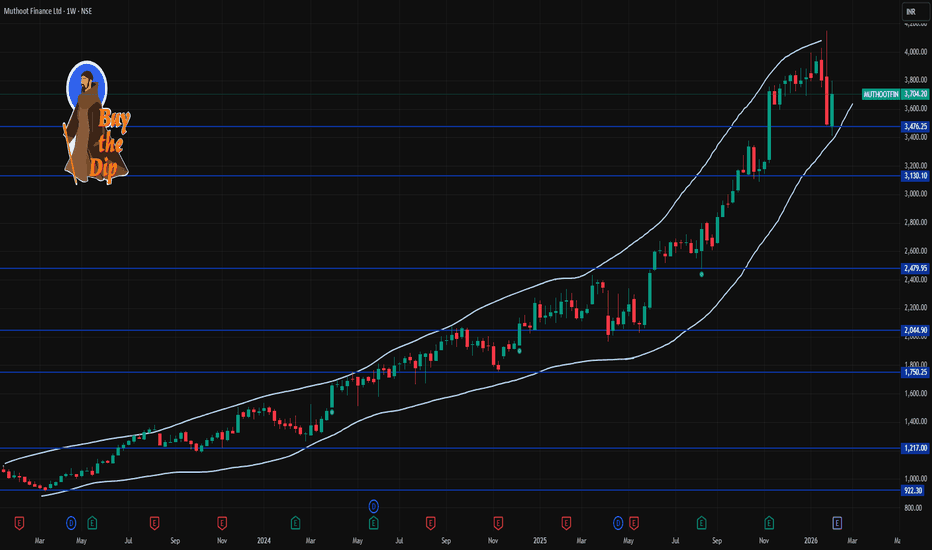Click the 2025 label on time axis

[x=540, y=540]
